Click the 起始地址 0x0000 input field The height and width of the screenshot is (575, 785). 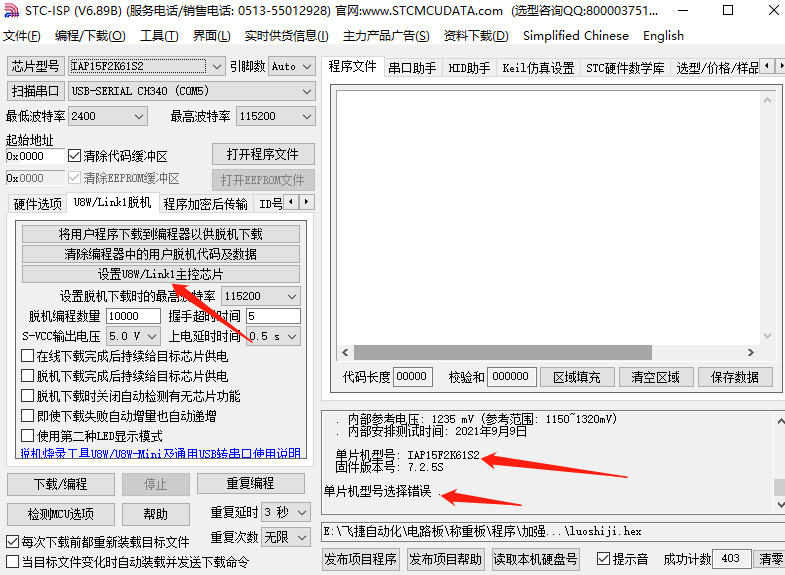click(x=36, y=156)
